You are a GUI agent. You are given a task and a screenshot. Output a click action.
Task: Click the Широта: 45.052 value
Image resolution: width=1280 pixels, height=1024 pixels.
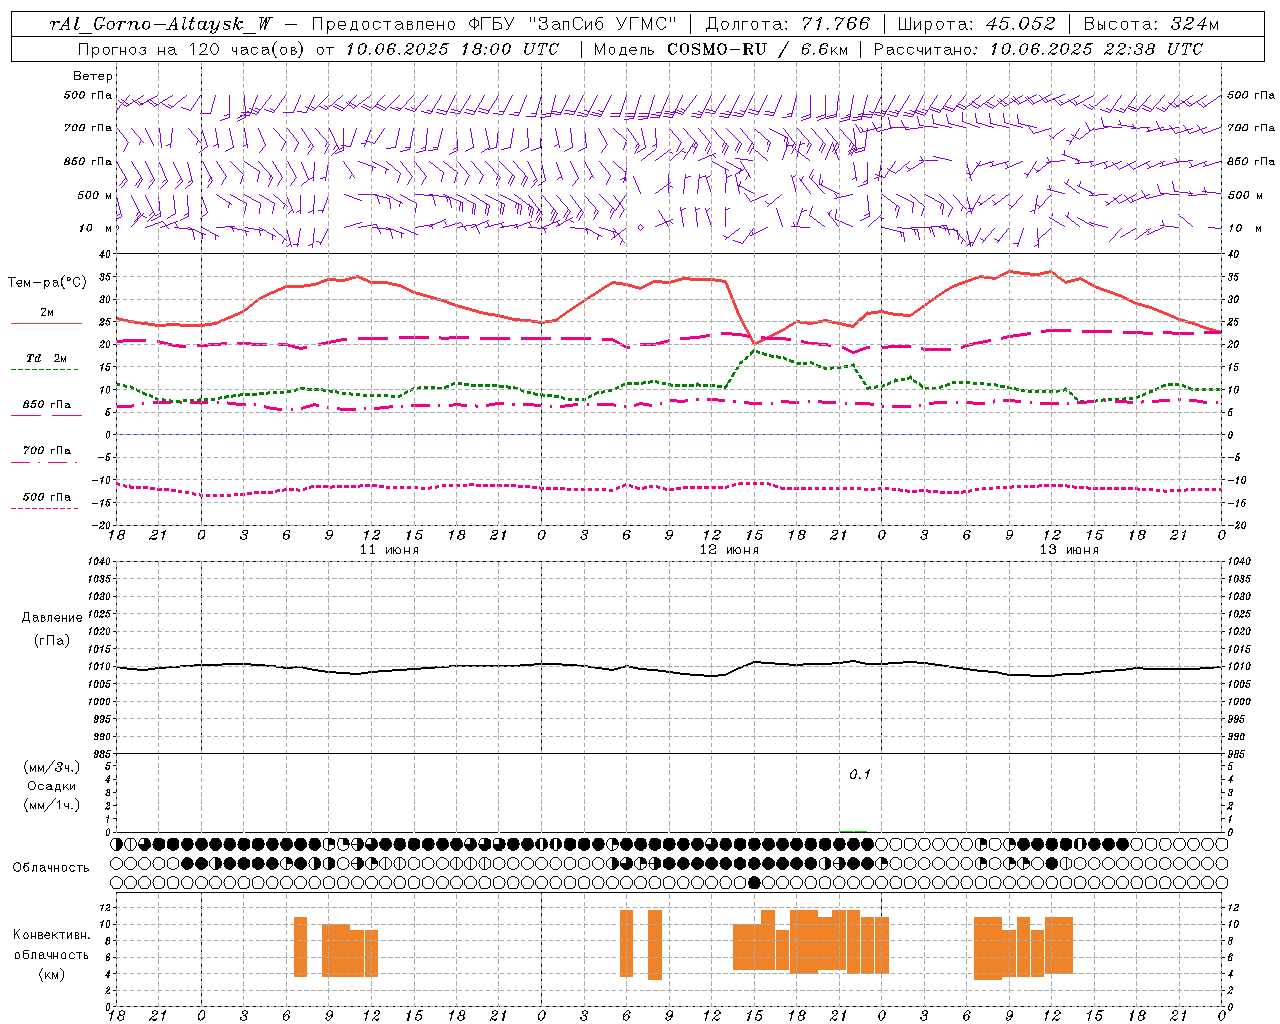[976, 25]
